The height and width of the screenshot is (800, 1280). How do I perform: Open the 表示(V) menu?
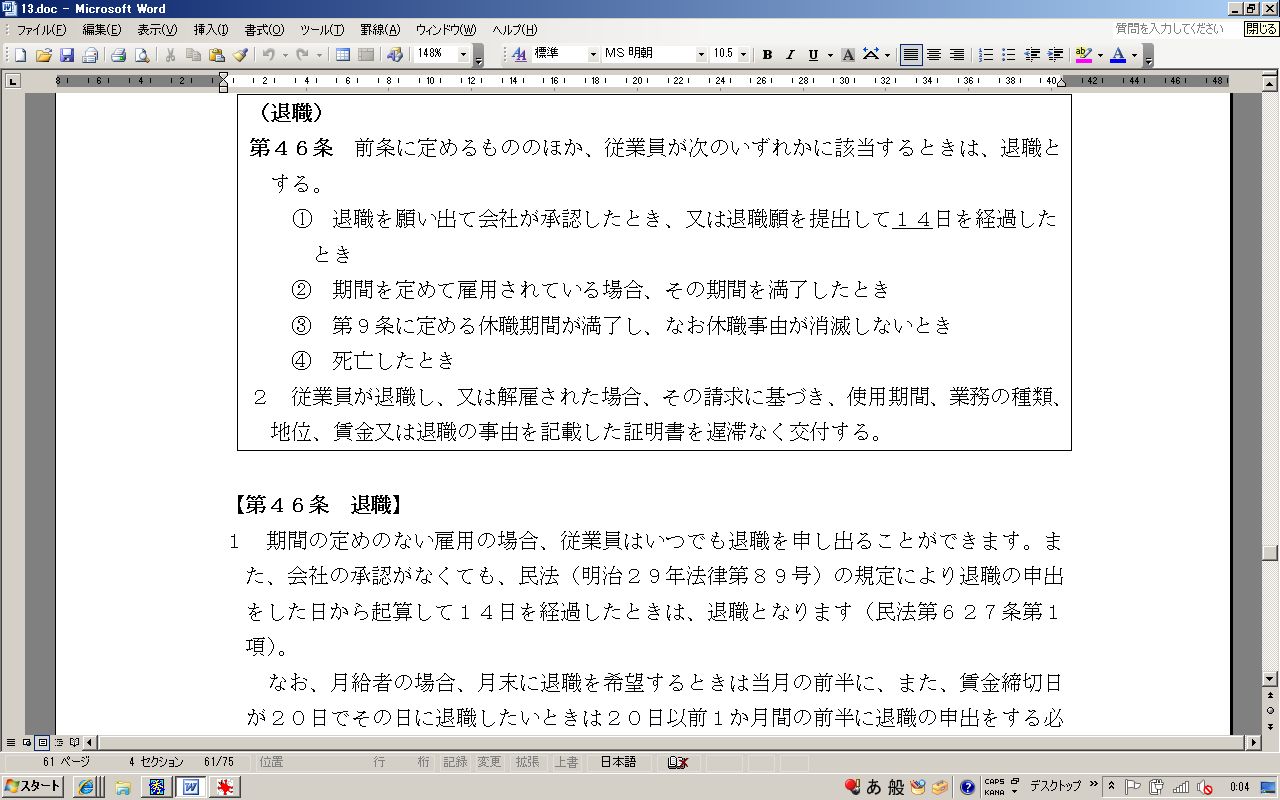tap(157, 30)
